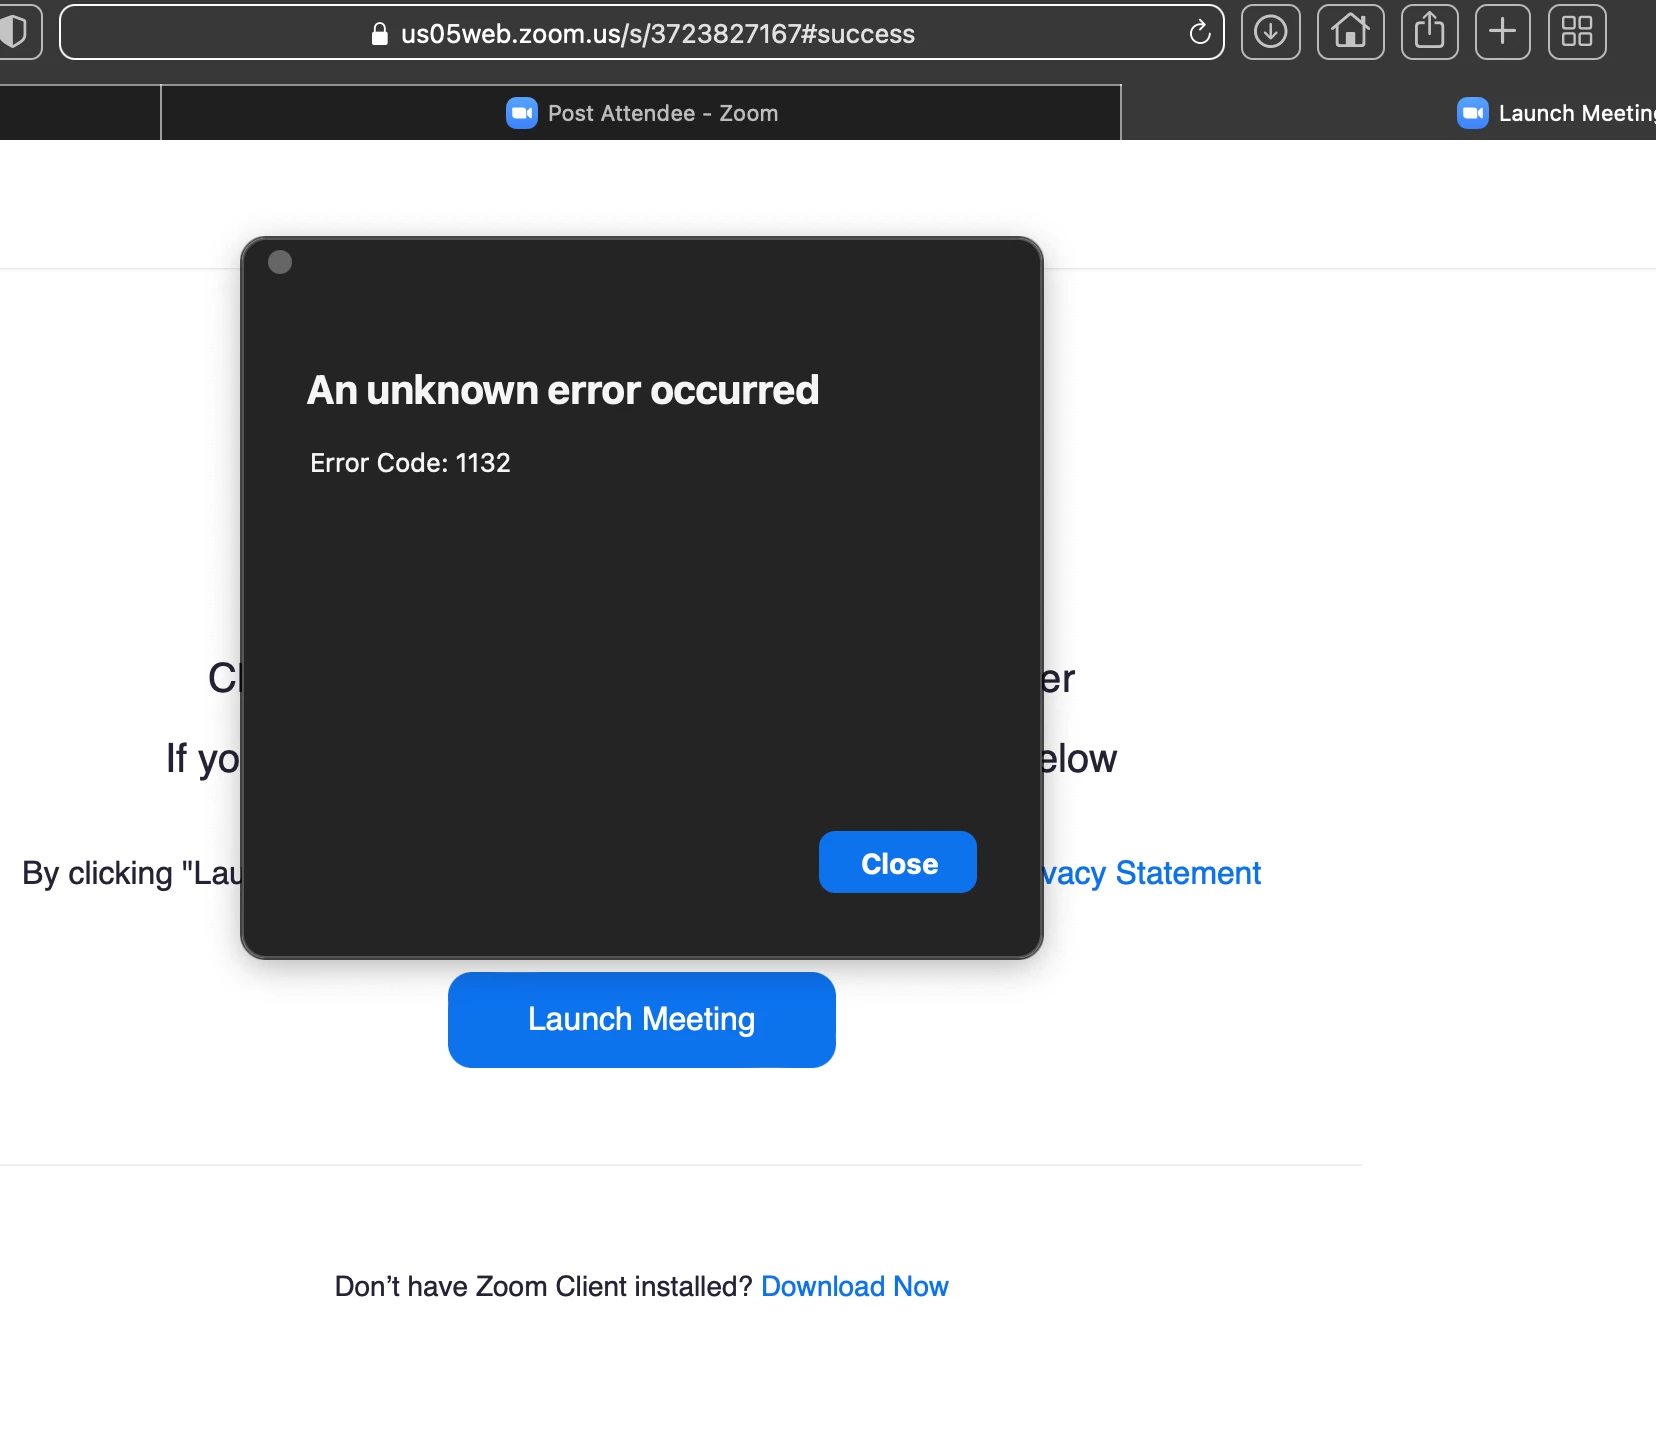Click the blue Launch Meeting button

[x=642, y=1020]
